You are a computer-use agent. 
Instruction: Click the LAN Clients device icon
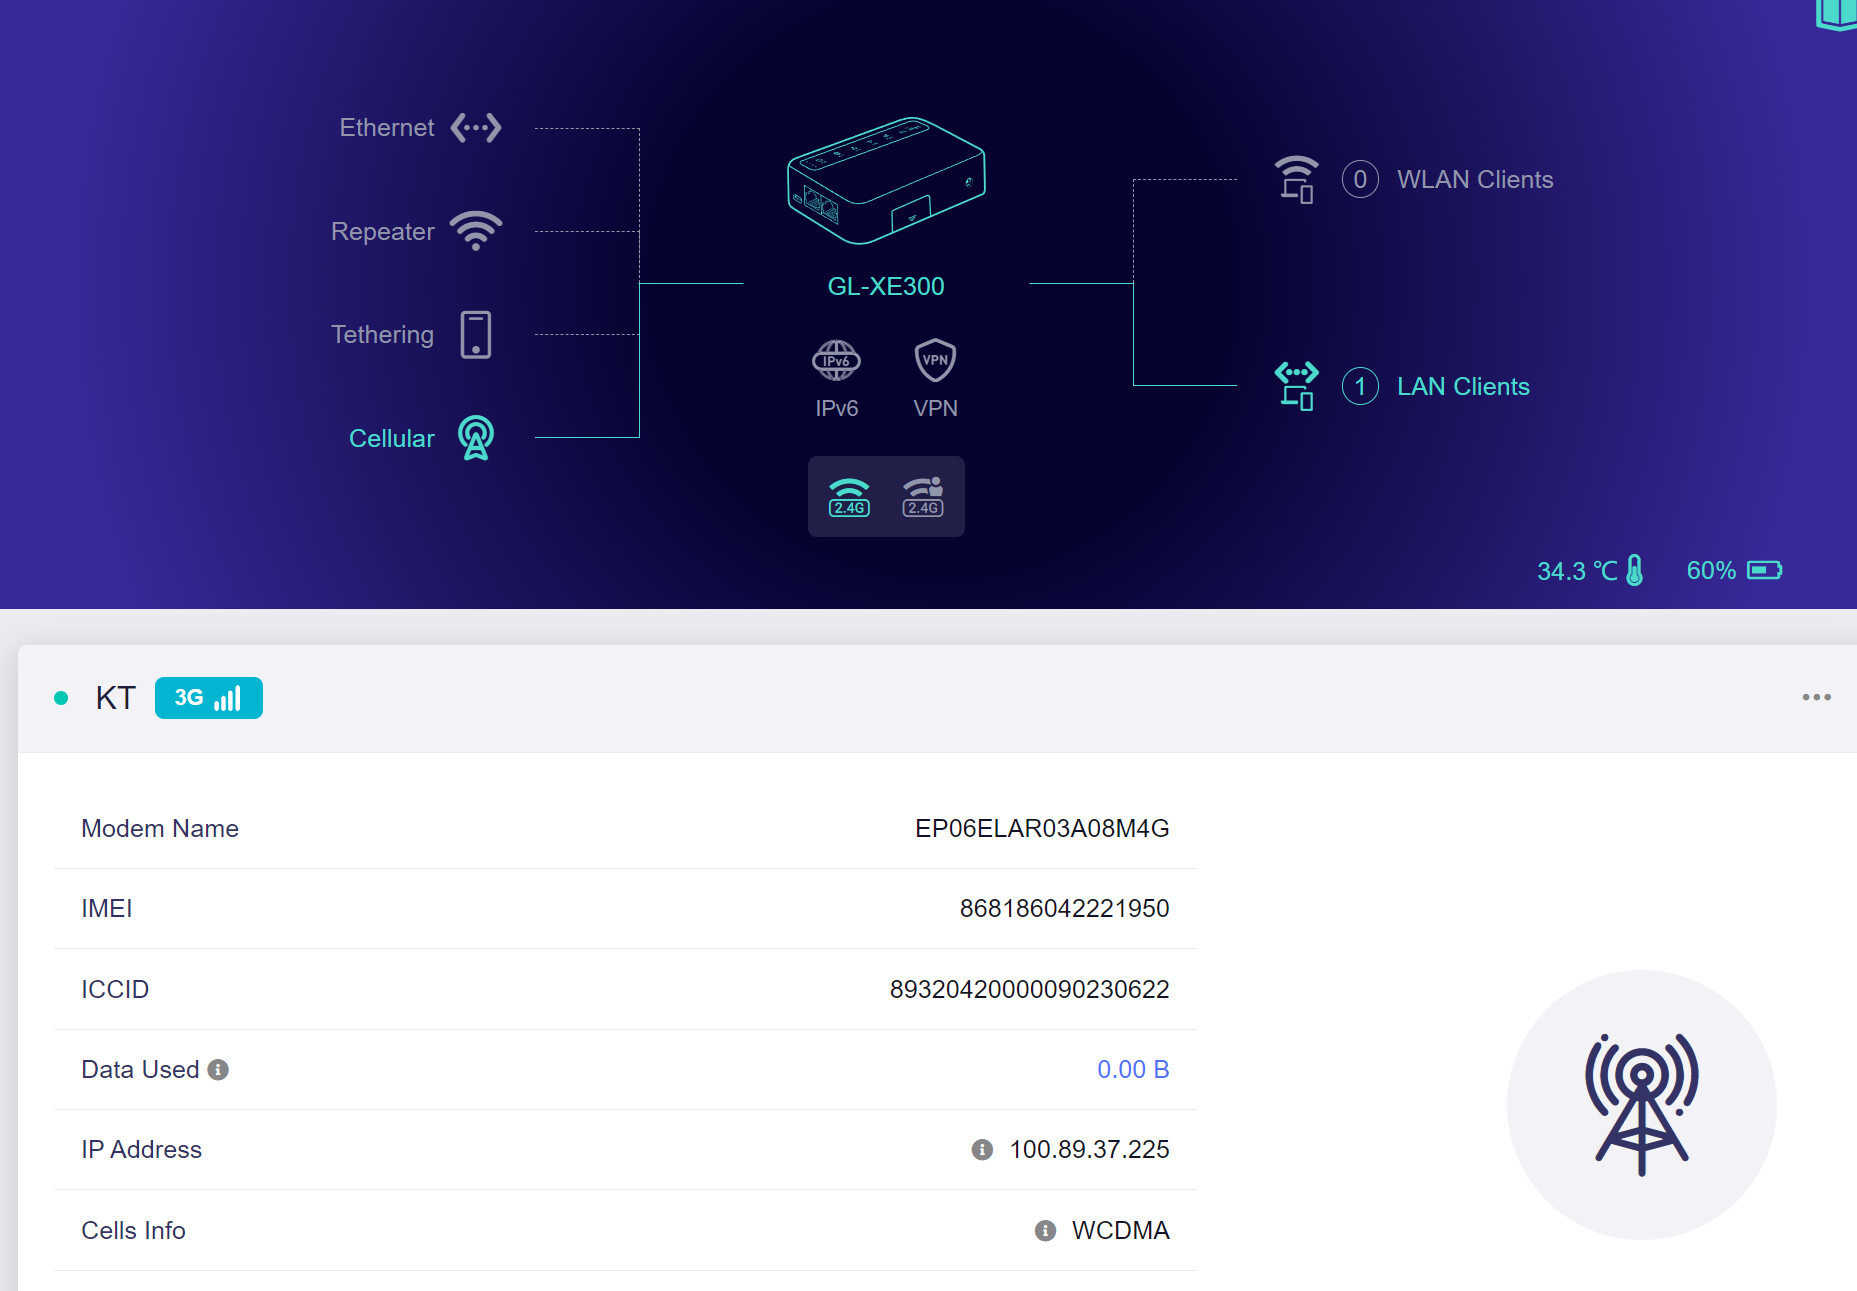(1296, 386)
